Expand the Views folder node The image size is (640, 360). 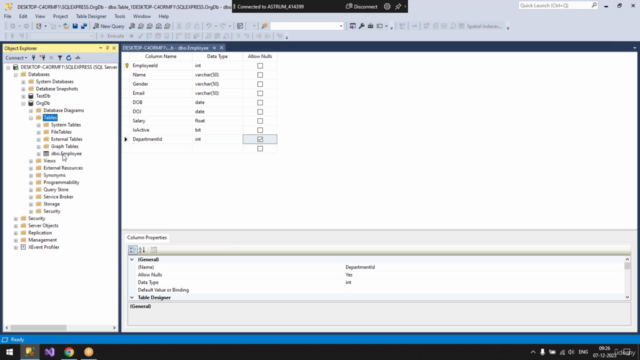point(31,161)
